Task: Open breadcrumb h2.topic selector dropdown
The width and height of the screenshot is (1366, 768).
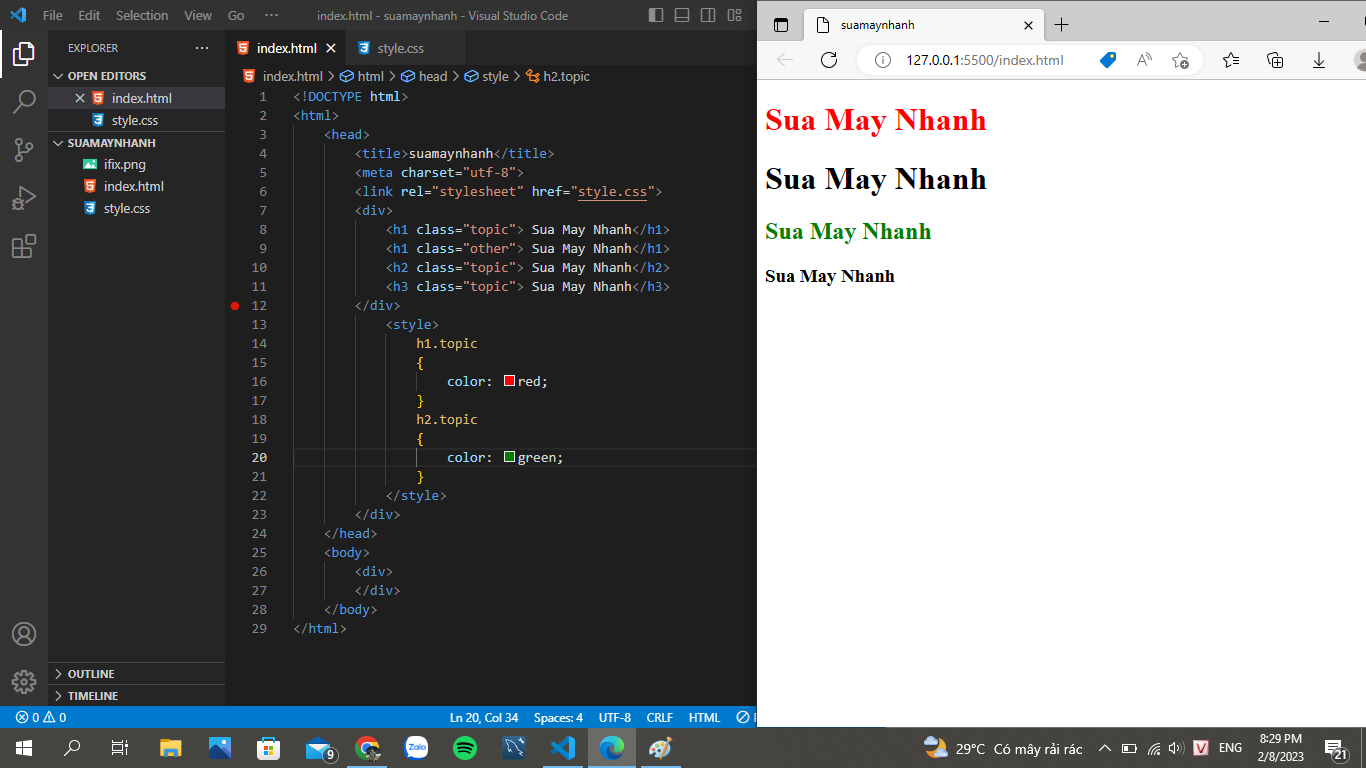Action: [x=557, y=76]
